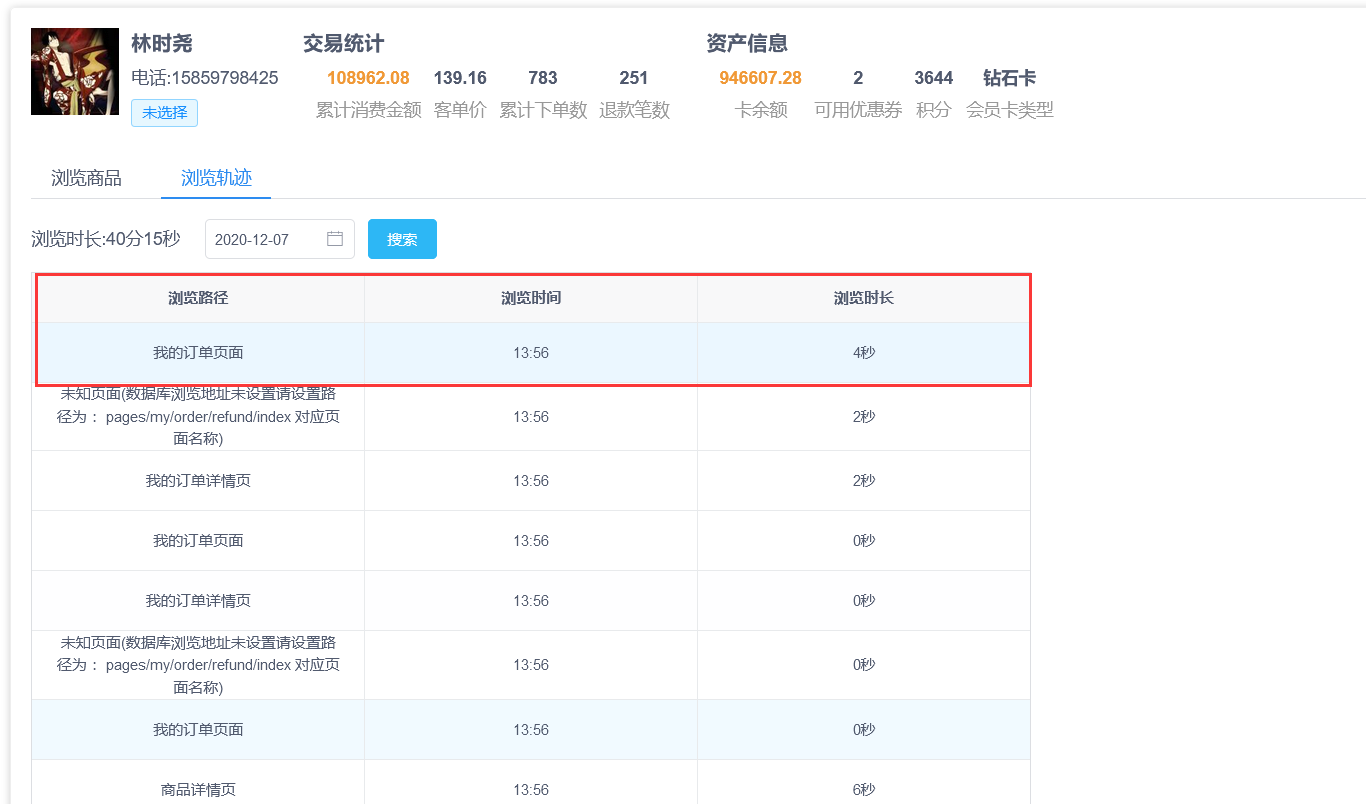Open the 浏览商品 tab
1366x804 pixels.
point(86,178)
